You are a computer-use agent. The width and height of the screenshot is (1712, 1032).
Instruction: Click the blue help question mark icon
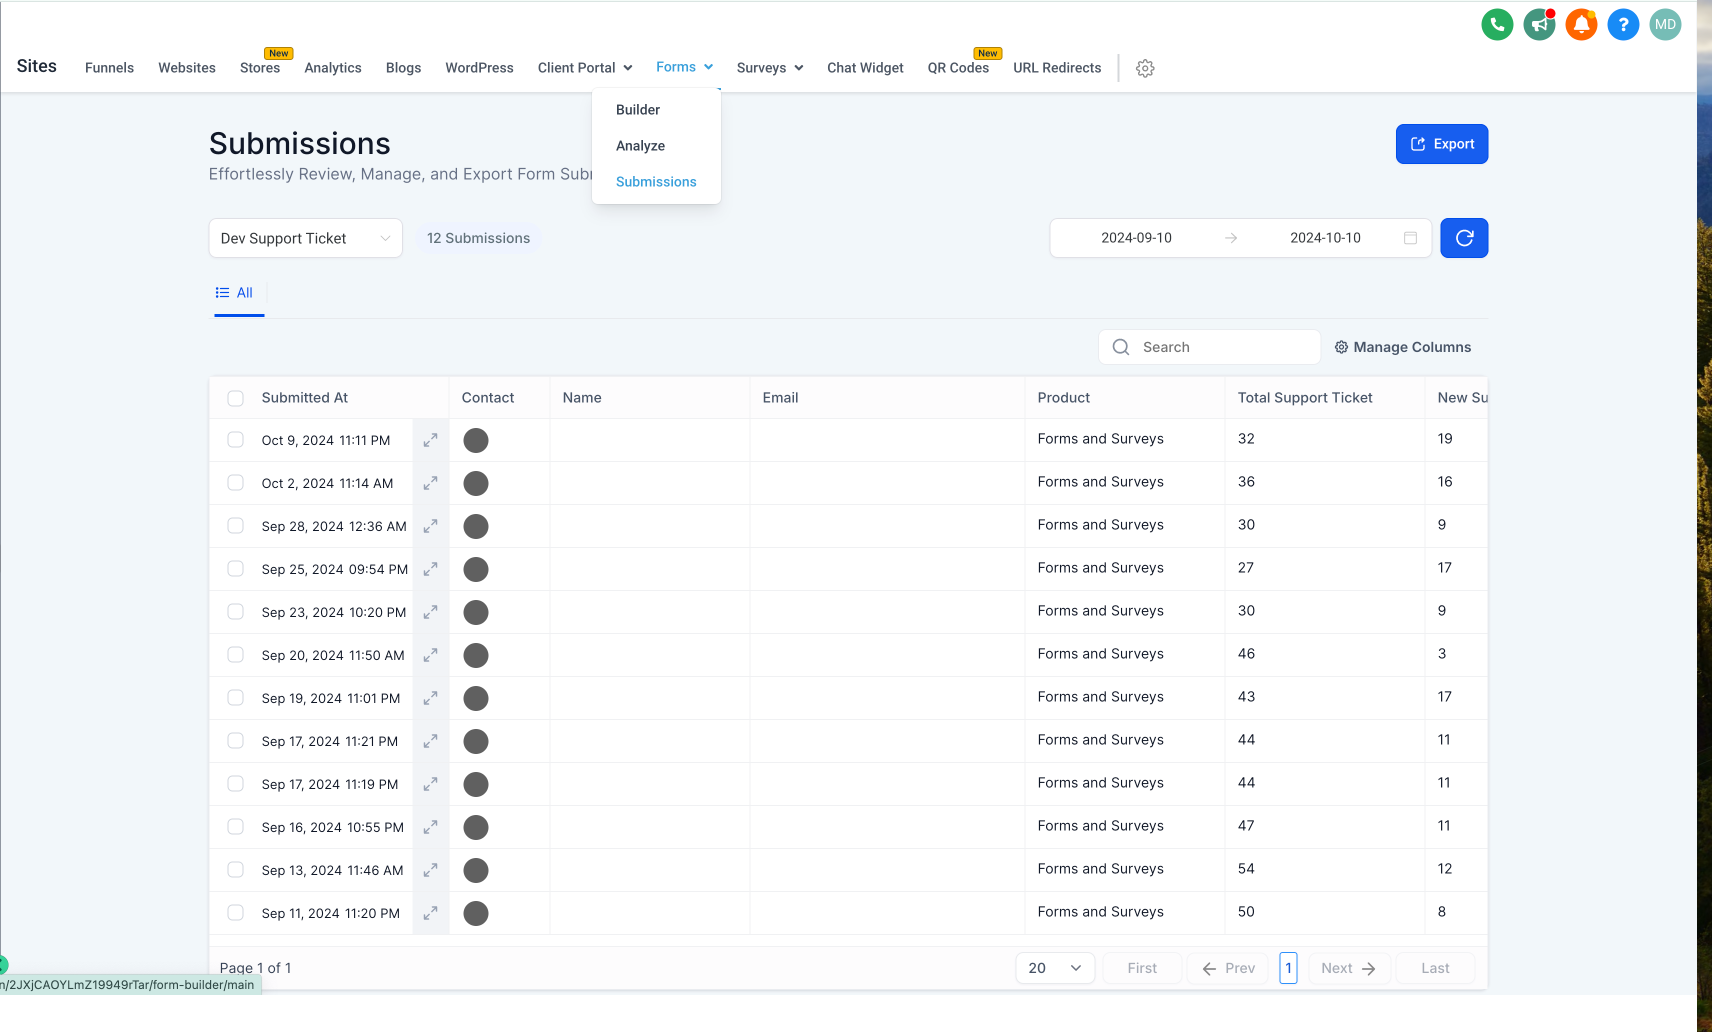pos(1623,24)
